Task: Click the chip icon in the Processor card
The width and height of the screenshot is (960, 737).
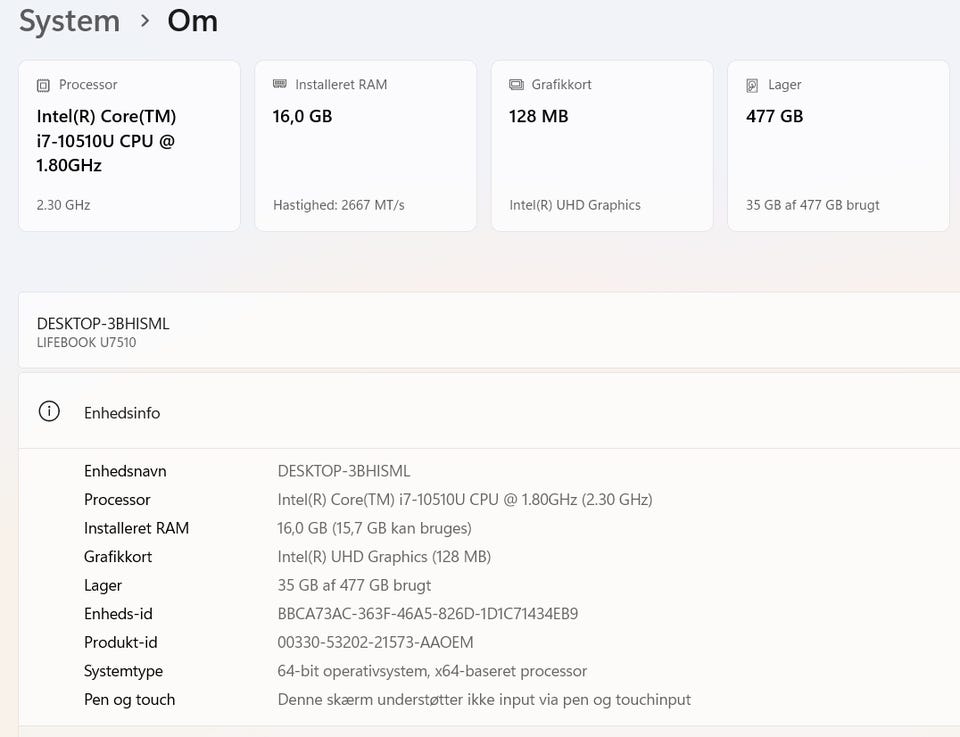Action: [43, 85]
